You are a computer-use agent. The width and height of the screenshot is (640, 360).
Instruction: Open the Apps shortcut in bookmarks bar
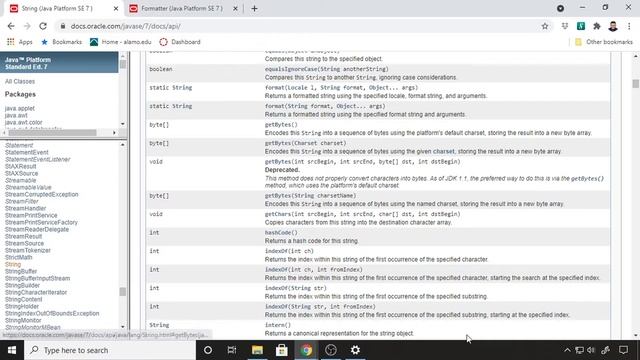[x=20, y=42]
